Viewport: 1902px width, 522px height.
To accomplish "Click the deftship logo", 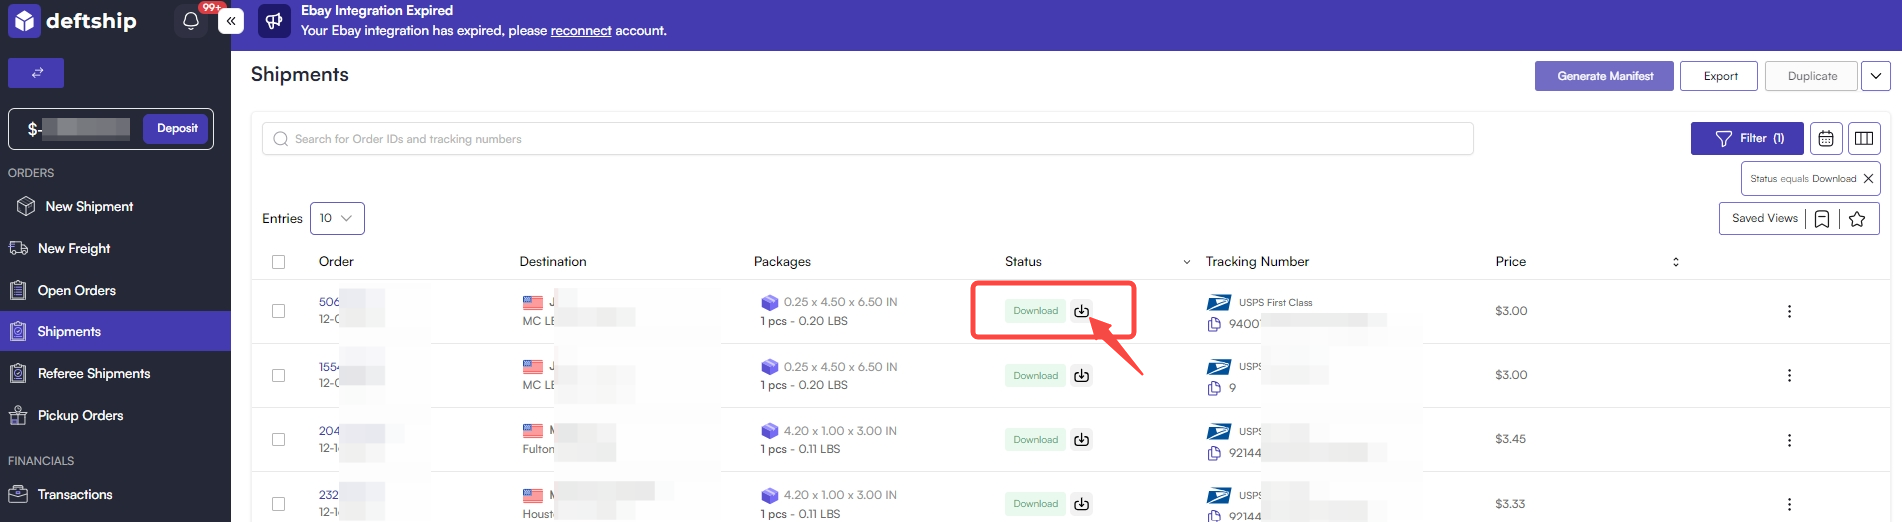I will pos(73,21).
